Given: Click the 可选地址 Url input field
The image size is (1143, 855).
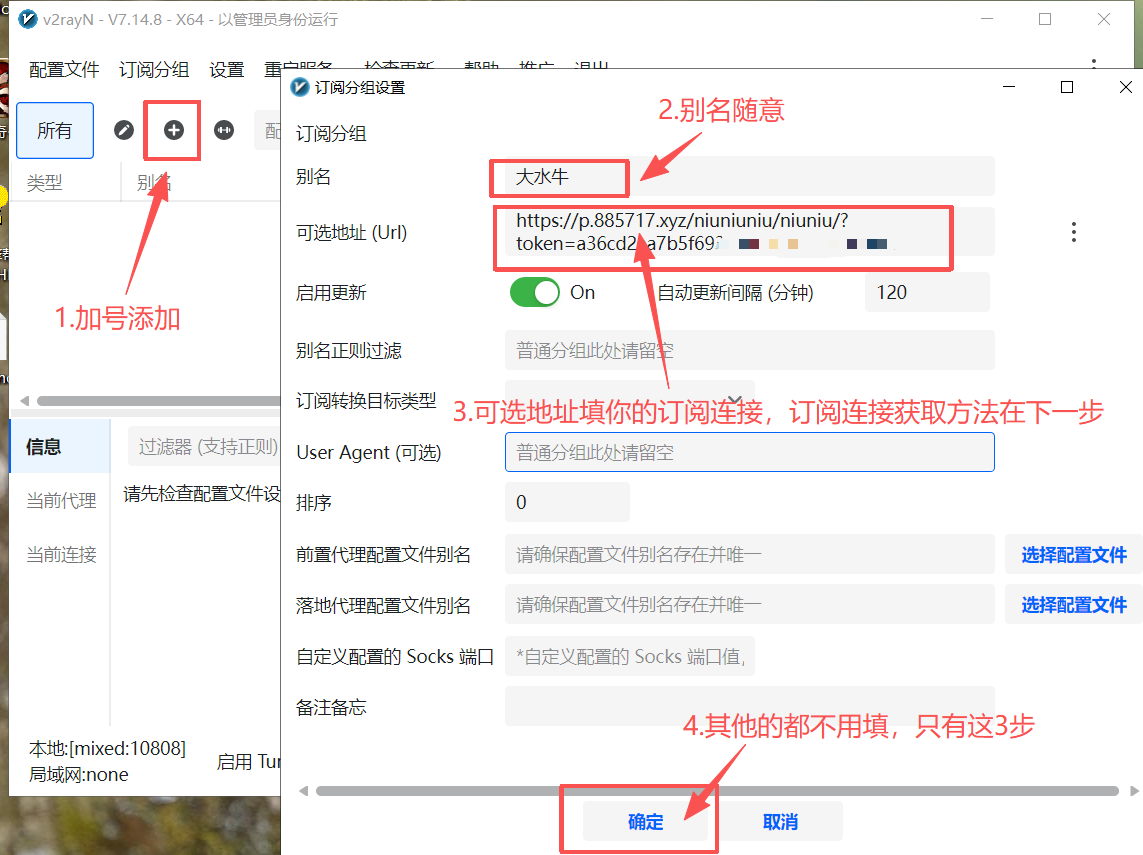Looking at the screenshot, I should (749, 232).
